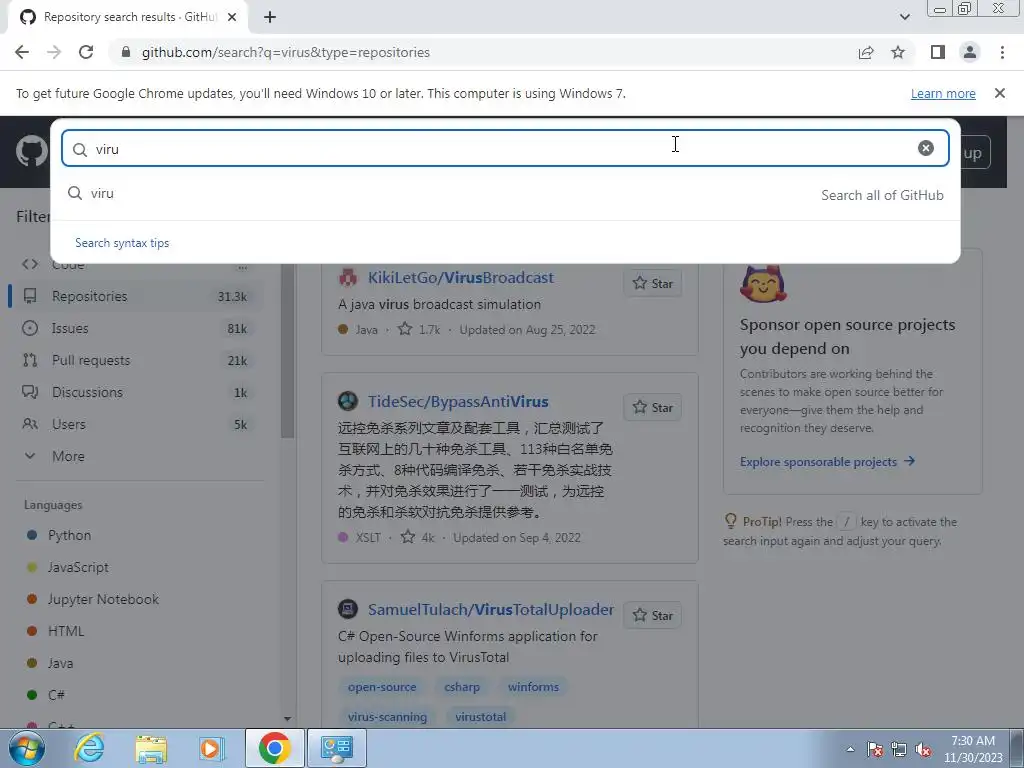1024x768 pixels.
Task: Filter results by C# language
Action: point(56,696)
